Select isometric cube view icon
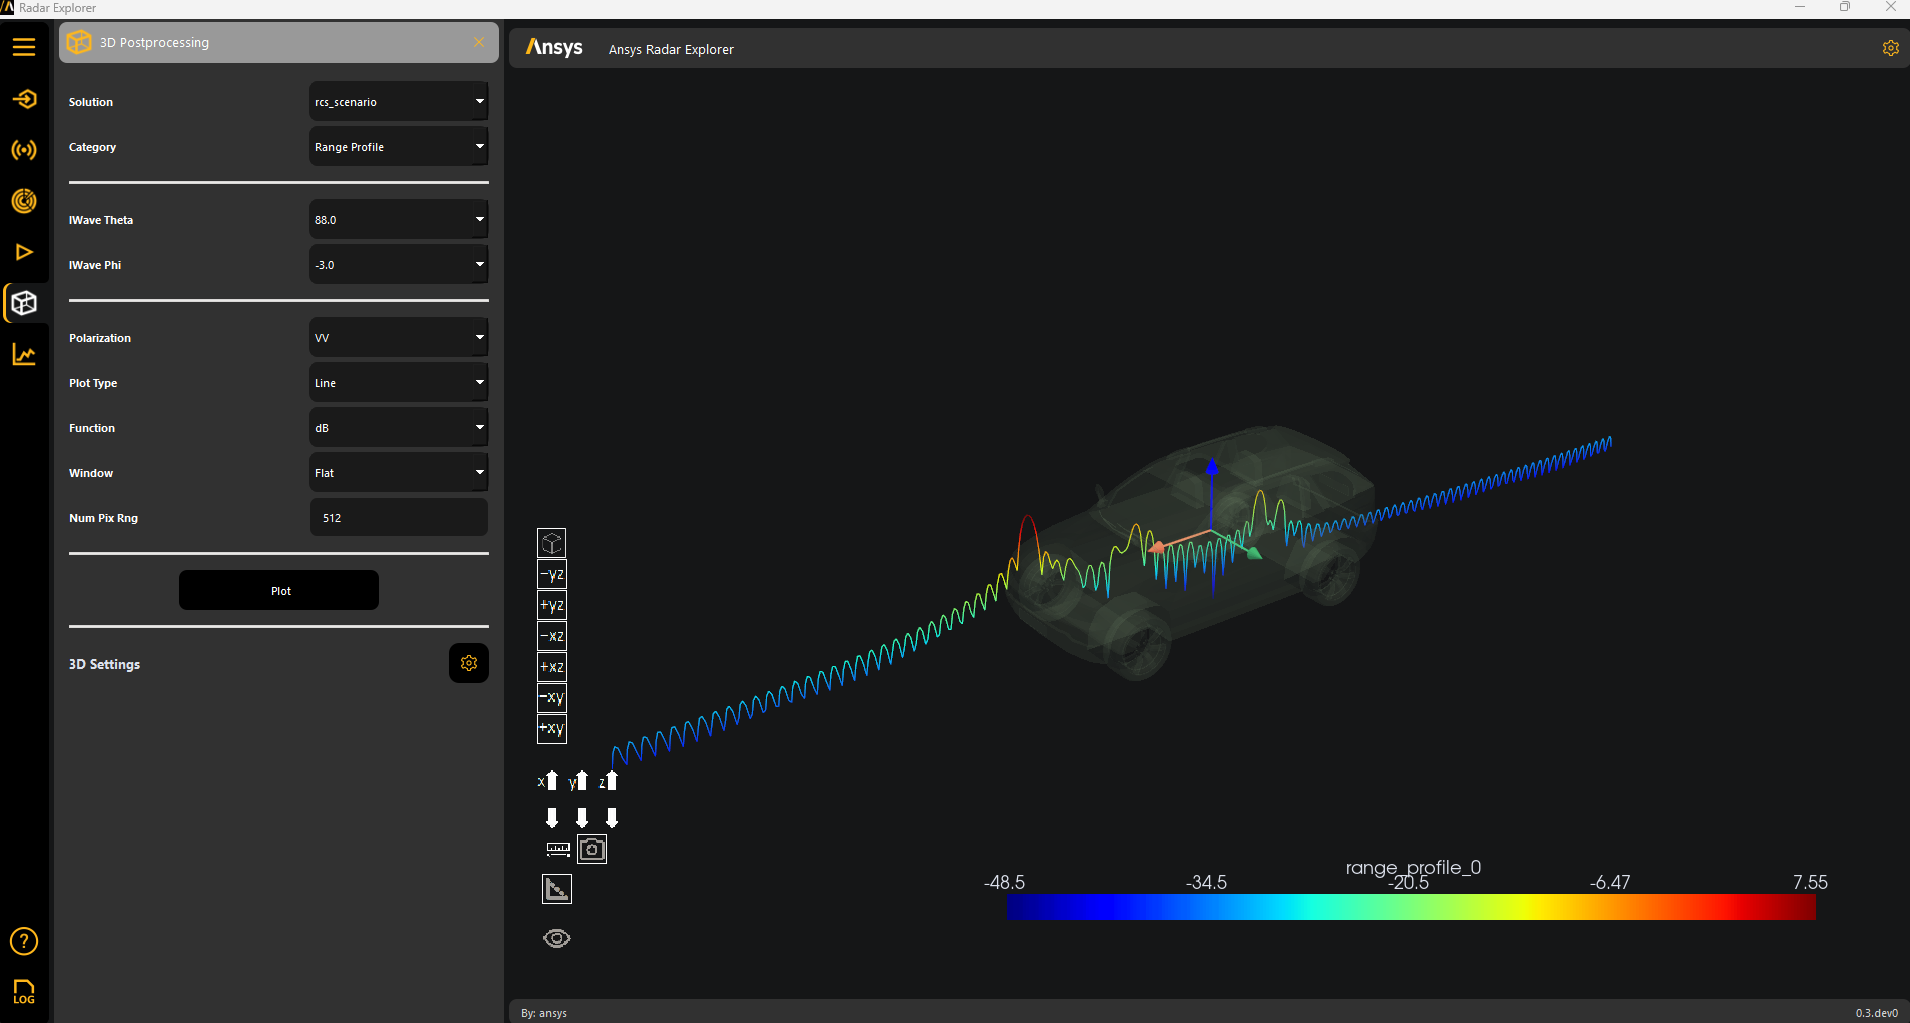The image size is (1910, 1023). tap(552, 543)
